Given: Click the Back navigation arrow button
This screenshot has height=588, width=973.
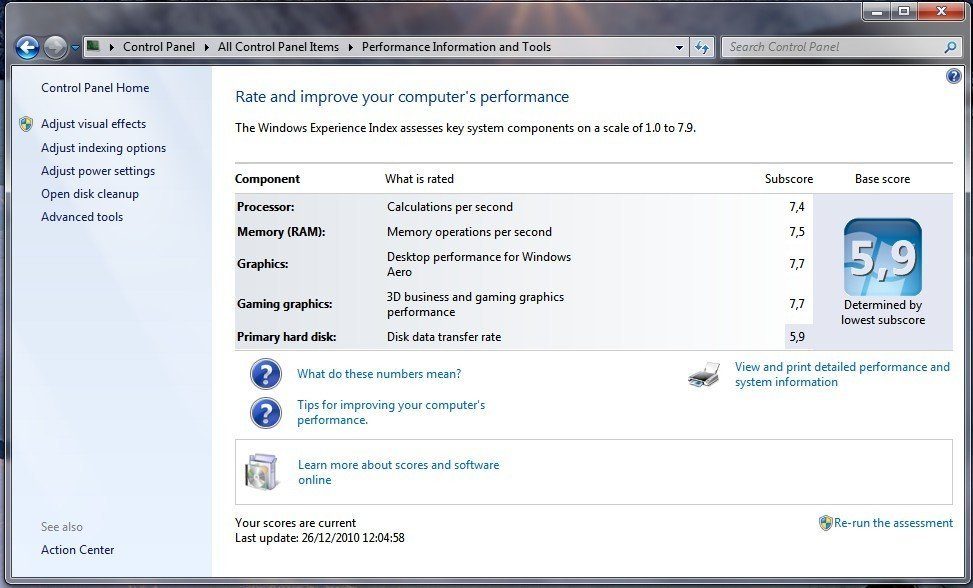Looking at the screenshot, I should pyautogui.click(x=27, y=47).
